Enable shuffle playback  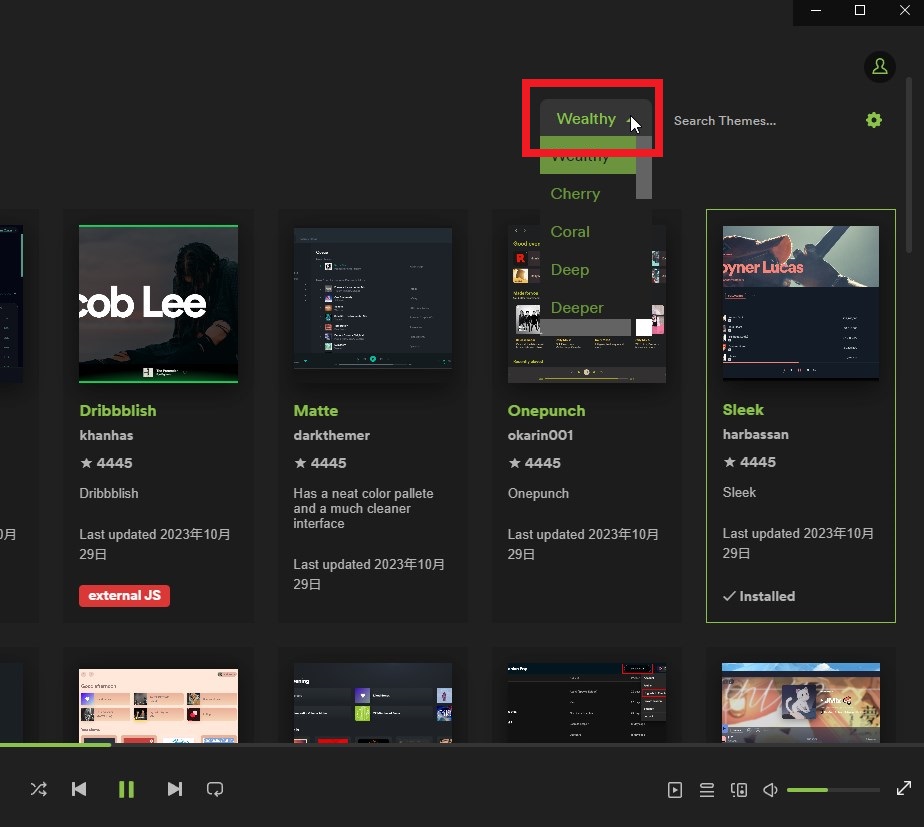(38, 789)
